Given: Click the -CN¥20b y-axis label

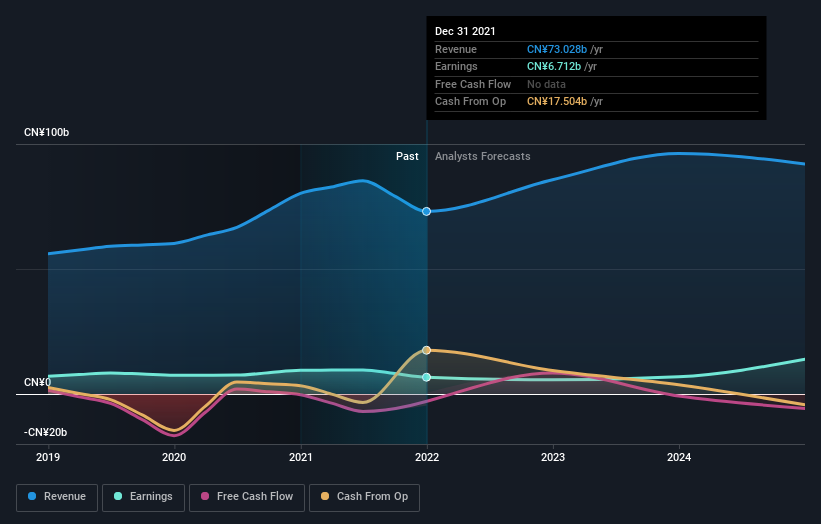Looking at the screenshot, I should 46,432.
